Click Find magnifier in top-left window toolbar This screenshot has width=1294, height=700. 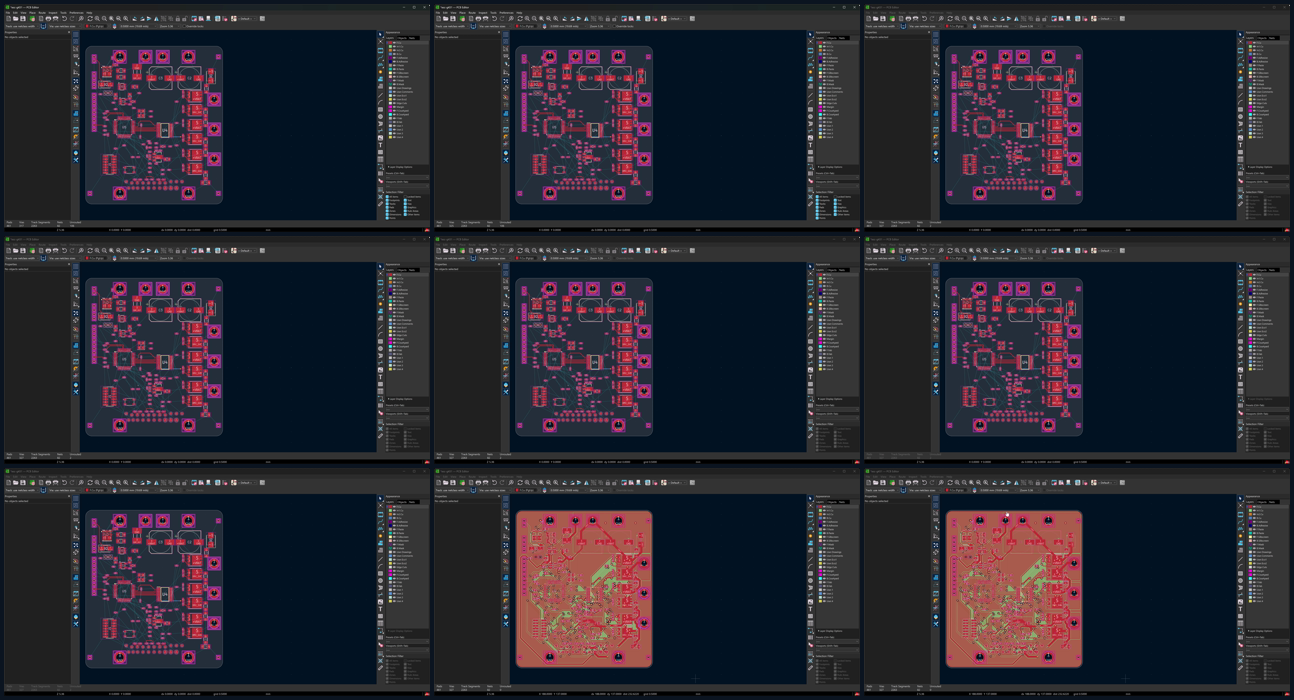81,19
